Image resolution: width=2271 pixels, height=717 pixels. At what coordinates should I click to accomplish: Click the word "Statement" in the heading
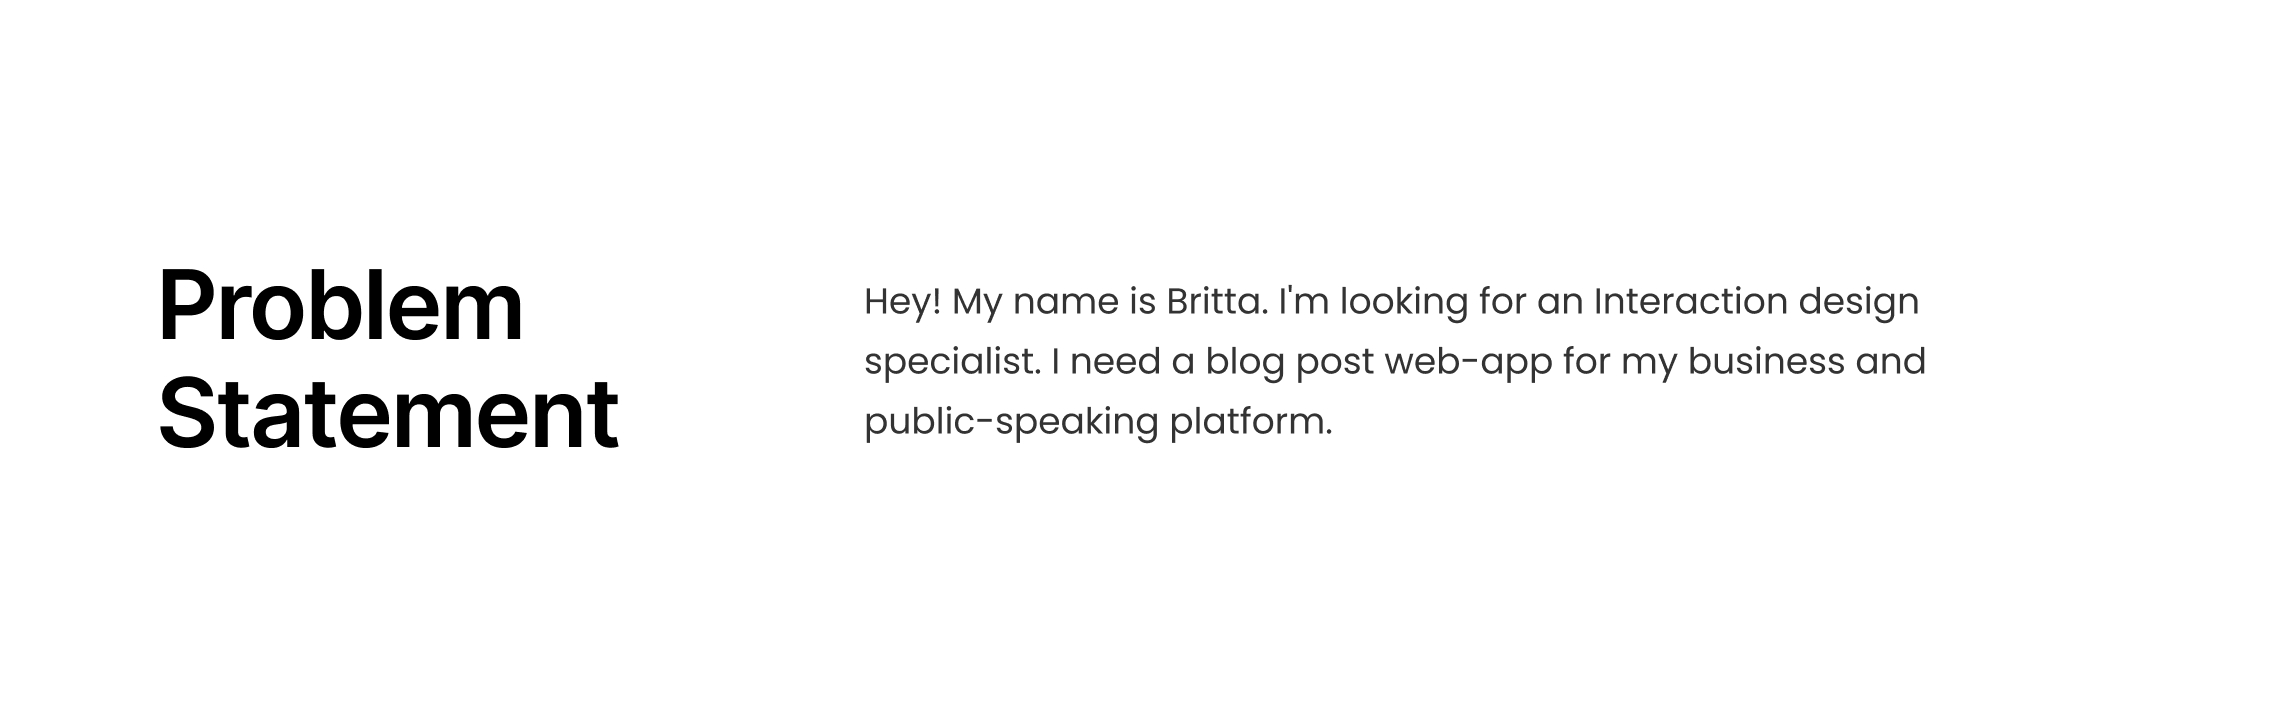(388, 414)
